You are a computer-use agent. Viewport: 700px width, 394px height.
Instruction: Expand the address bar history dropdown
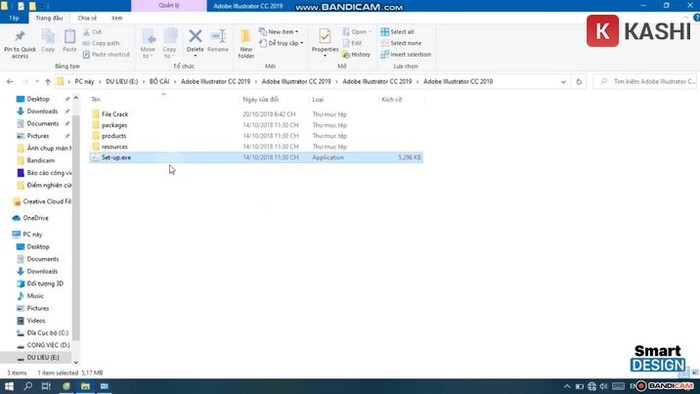coord(563,82)
